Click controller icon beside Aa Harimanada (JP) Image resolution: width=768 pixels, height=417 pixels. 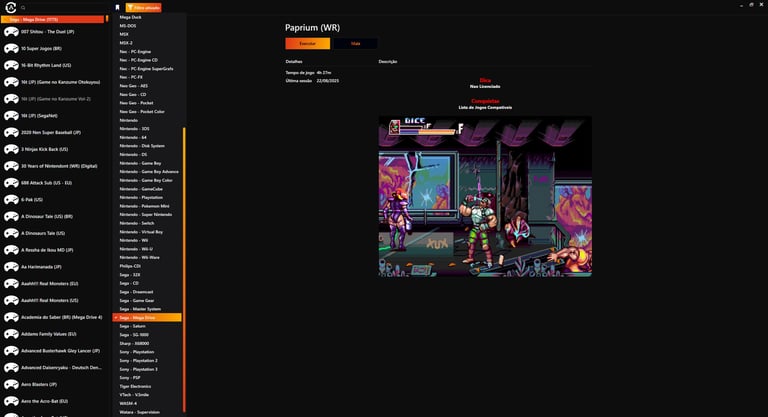[x=11, y=267]
